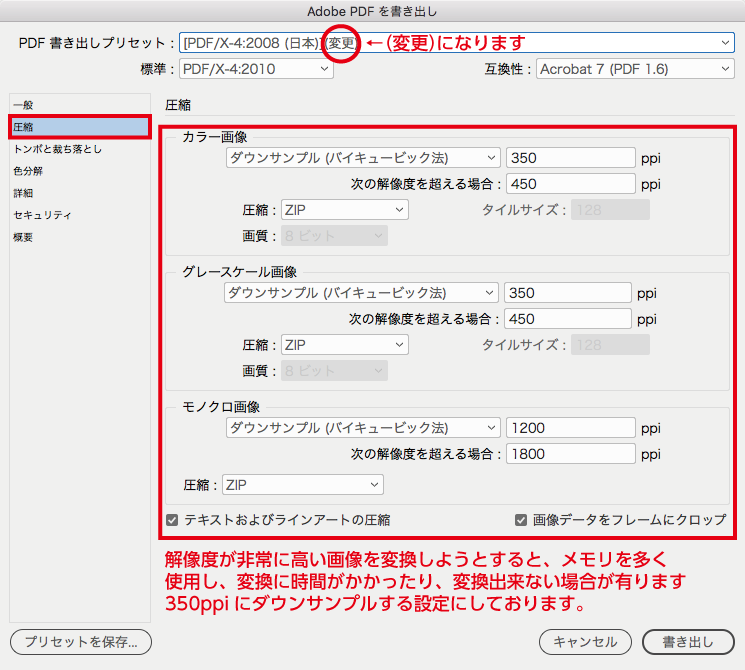Open グレースケール画像 画質 8ビット dropdown
This screenshot has height=670, width=745.
(334, 371)
